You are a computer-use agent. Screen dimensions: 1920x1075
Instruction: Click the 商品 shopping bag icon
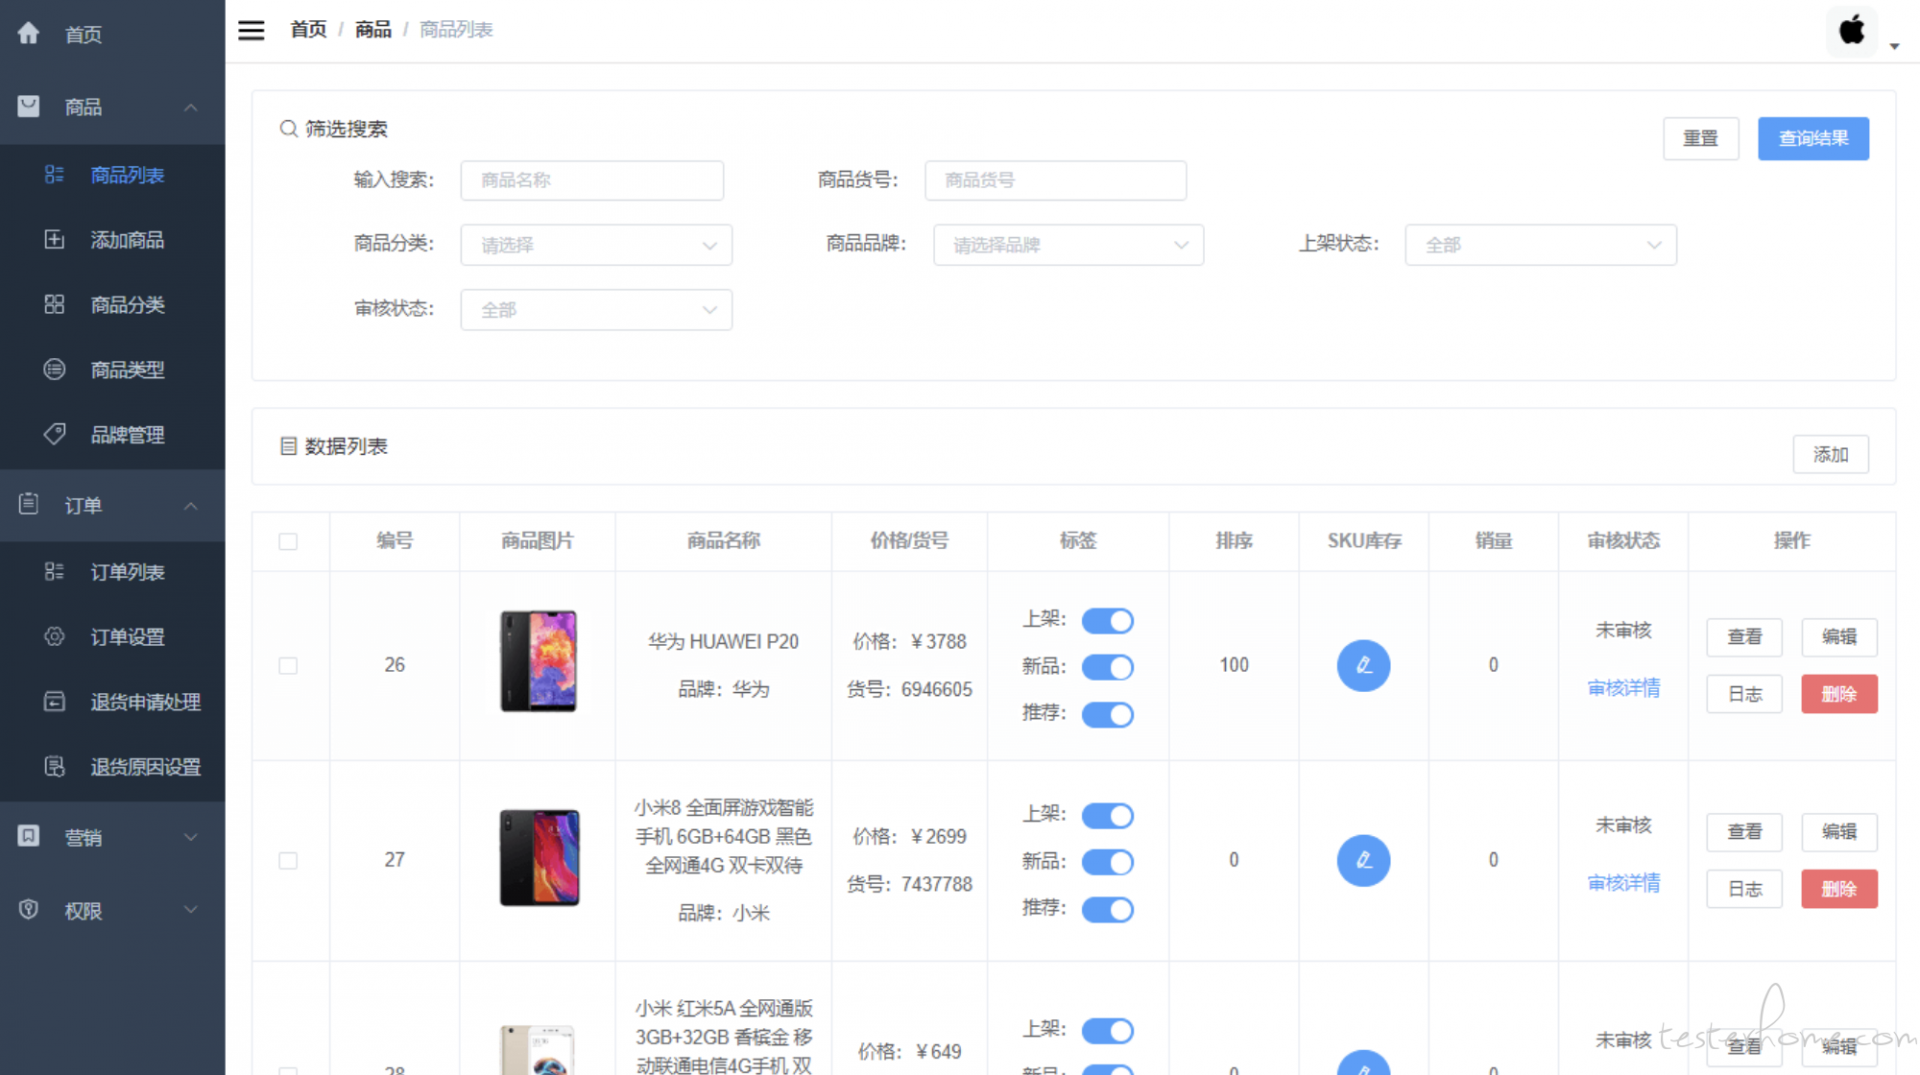[x=28, y=106]
